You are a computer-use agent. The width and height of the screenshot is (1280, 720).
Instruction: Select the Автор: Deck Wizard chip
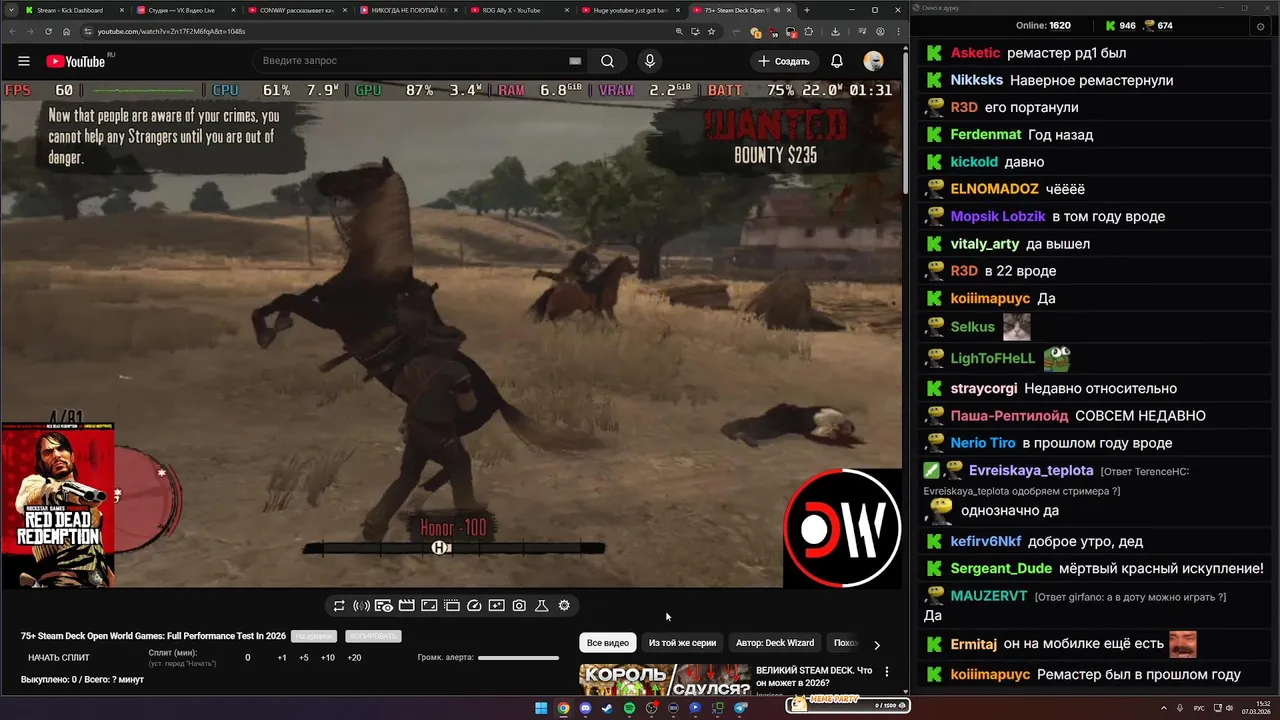point(775,643)
